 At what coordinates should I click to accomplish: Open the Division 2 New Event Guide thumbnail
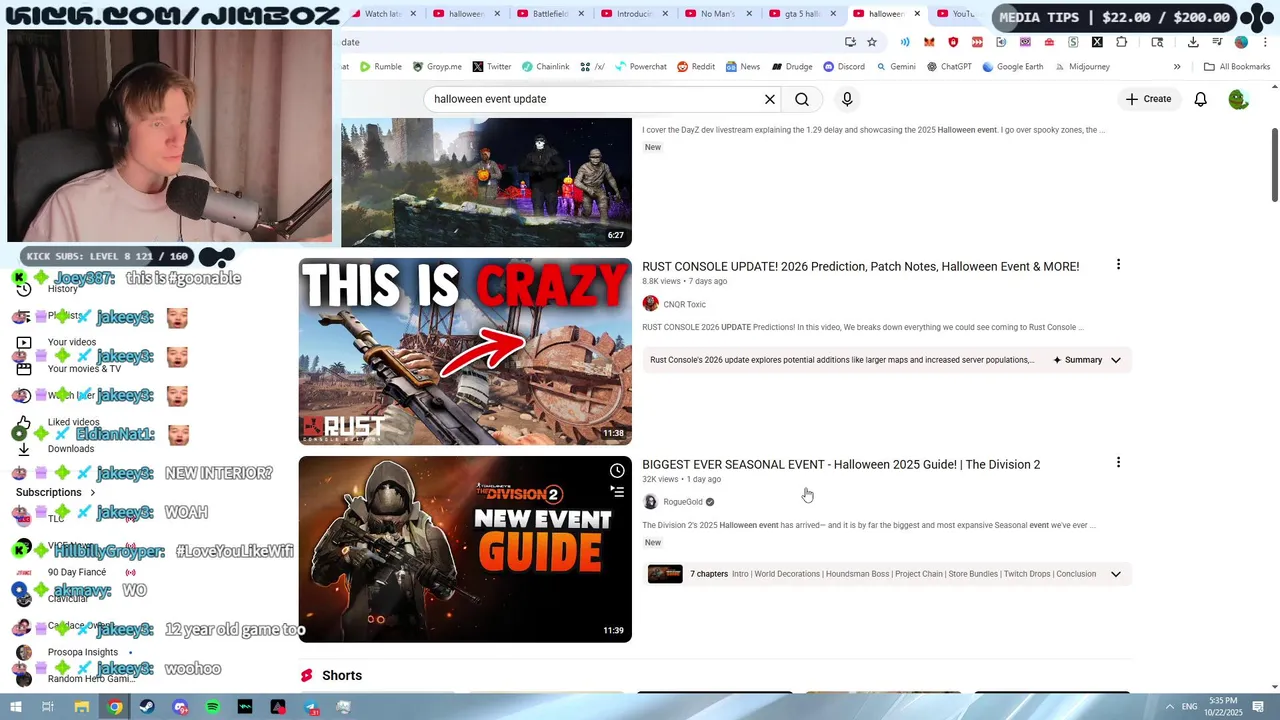[x=465, y=549]
